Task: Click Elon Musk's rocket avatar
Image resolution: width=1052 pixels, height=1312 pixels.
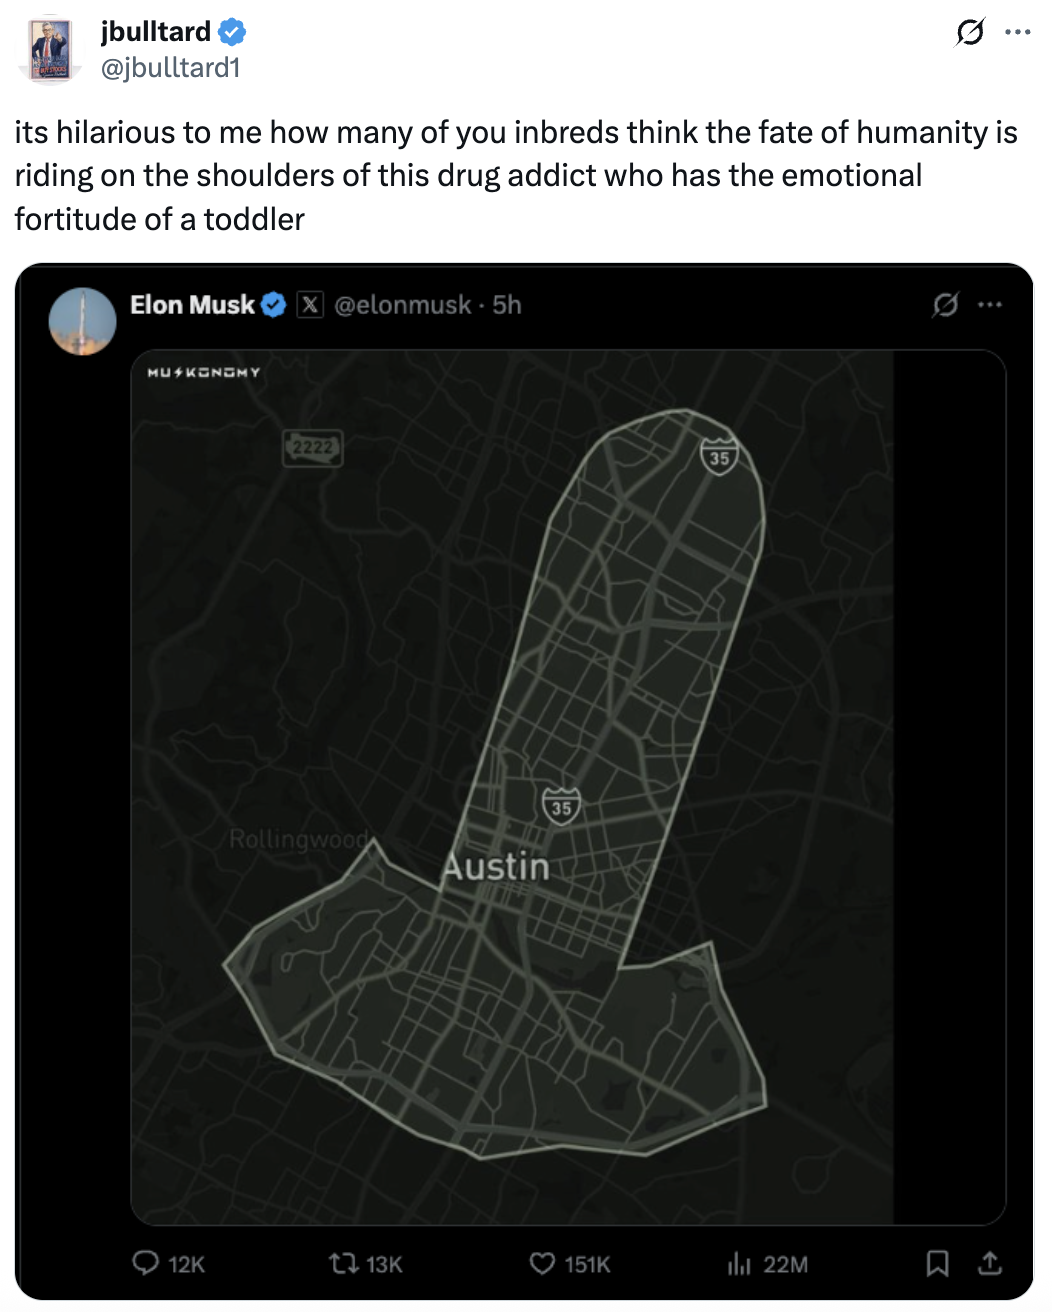Action: click(82, 321)
